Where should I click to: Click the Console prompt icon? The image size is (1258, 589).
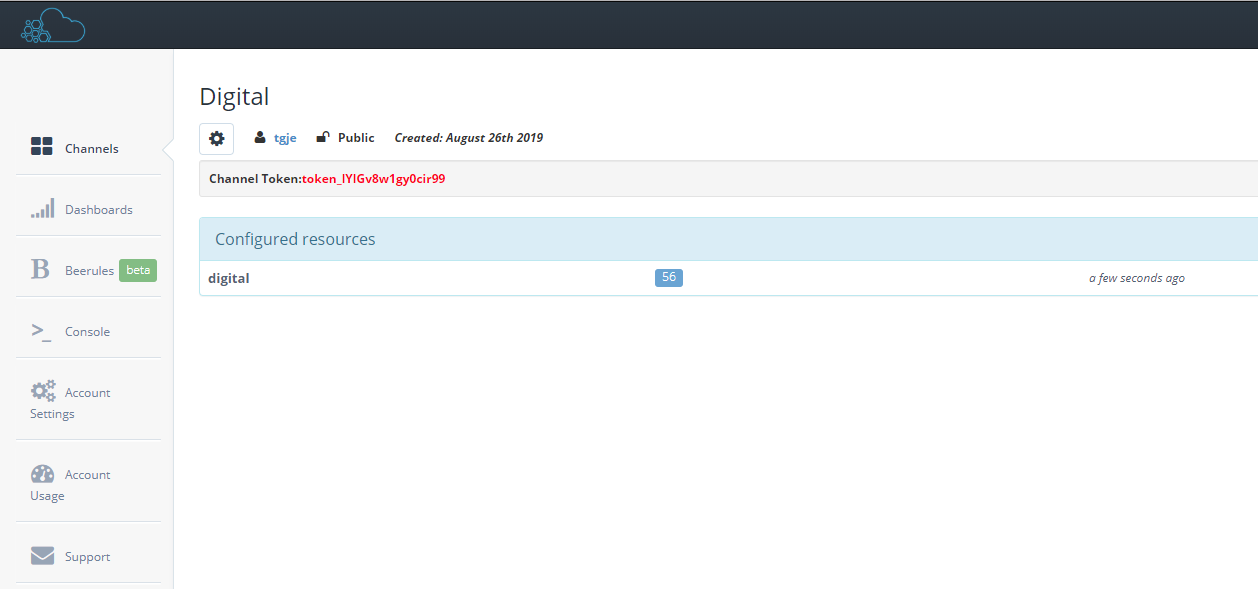[41, 331]
